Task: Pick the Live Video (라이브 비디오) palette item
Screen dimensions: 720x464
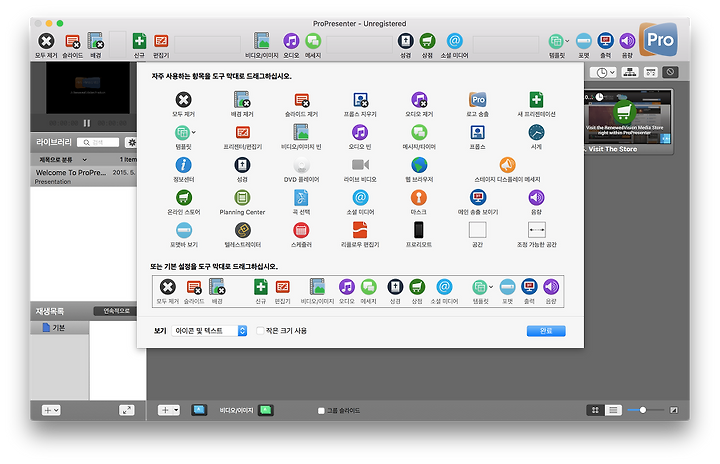Action: pyautogui.click(x=360, y=170)
